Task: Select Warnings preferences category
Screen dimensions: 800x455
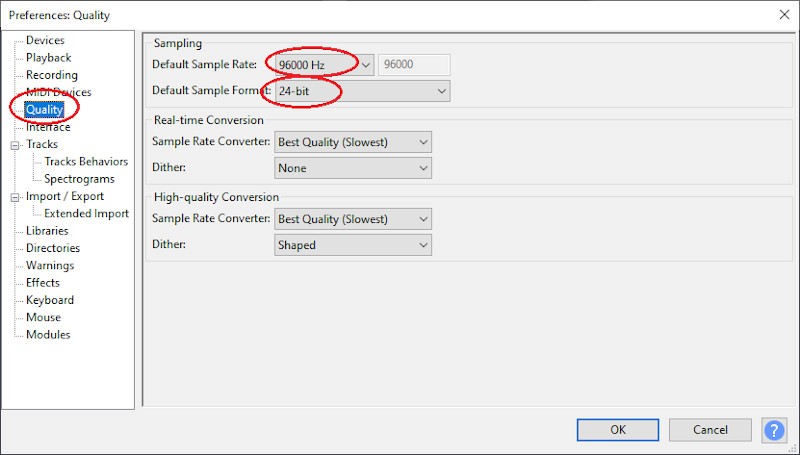Action: [x=50, y=266]
